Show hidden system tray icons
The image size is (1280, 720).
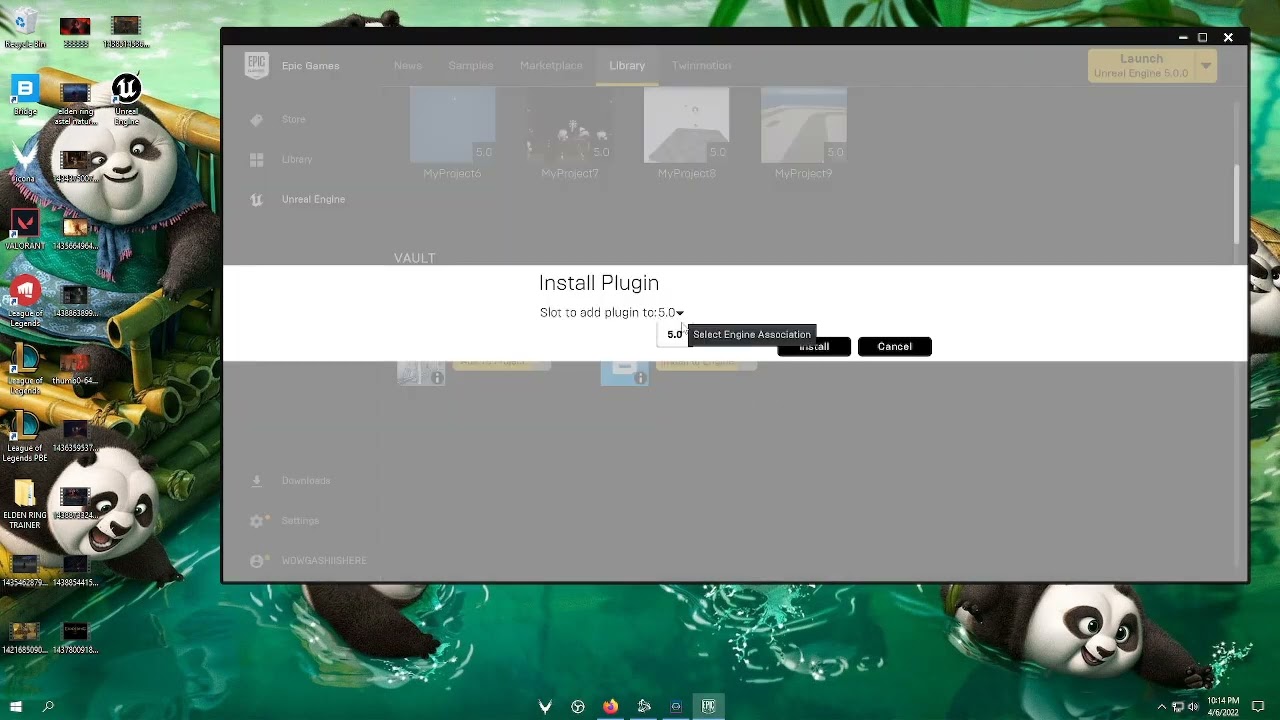(x=1161, y=707)
